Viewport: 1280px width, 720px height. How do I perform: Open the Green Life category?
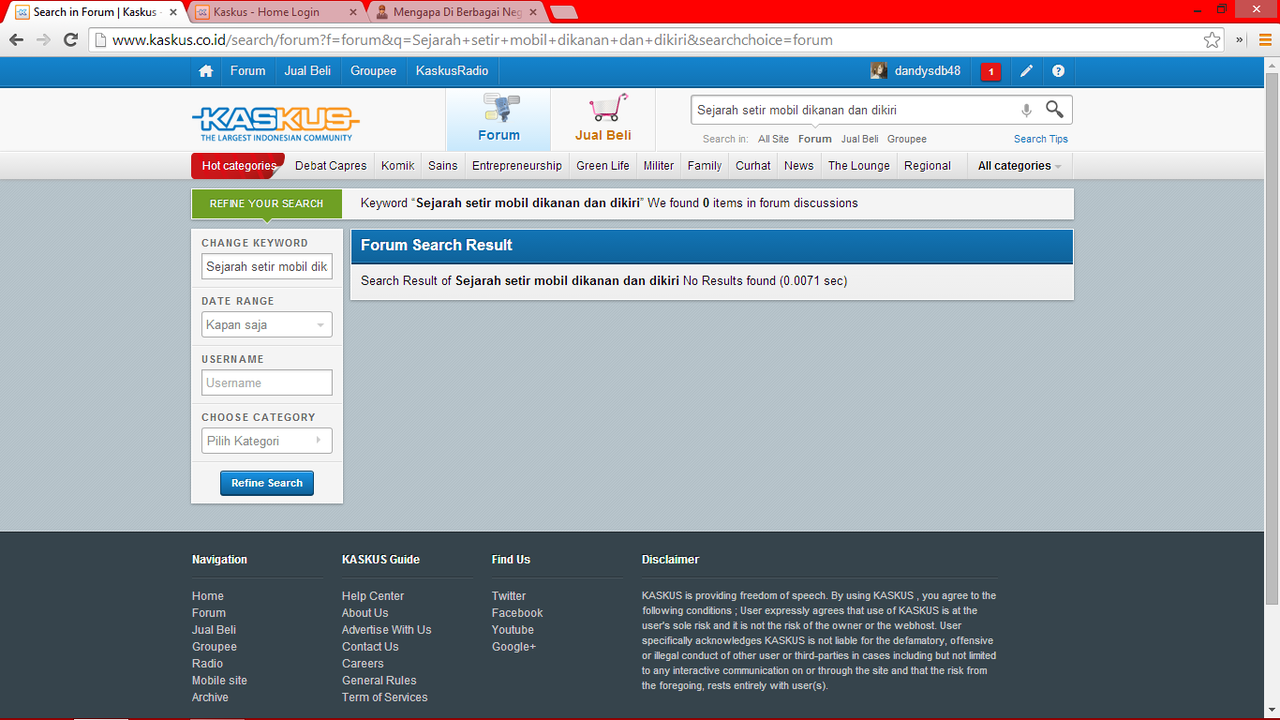(603, 166)
